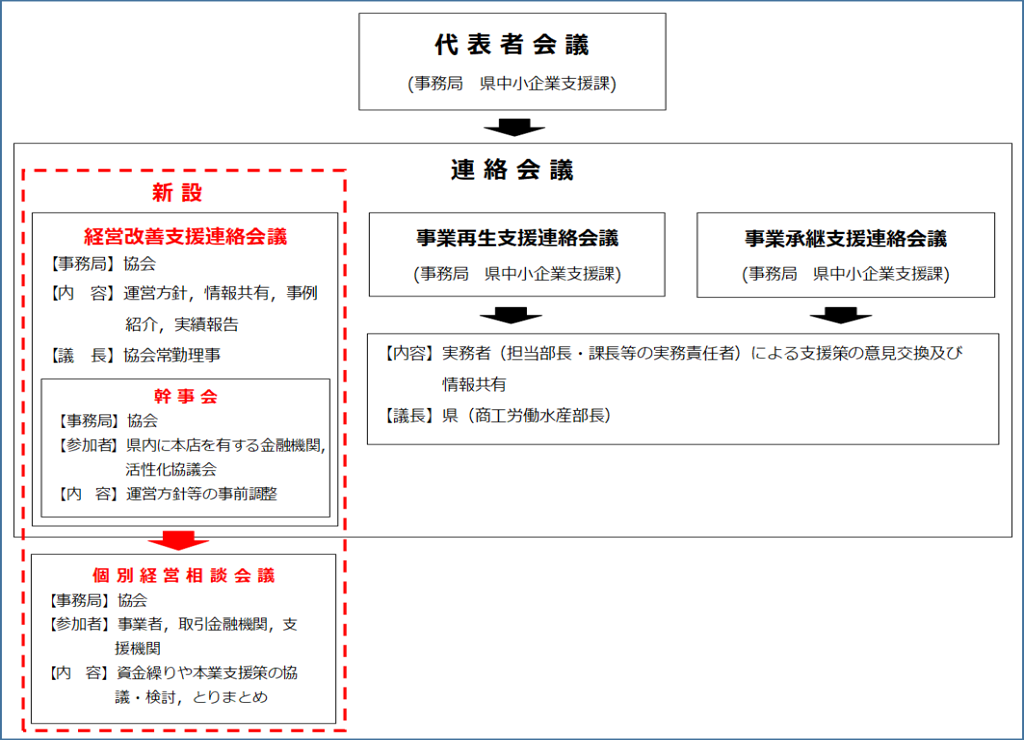The width and height of the screenshot is (1024, 740).
Task: Click the black arrow under 事業承継支援連絡会議
Action: click(x=840, y=315)
